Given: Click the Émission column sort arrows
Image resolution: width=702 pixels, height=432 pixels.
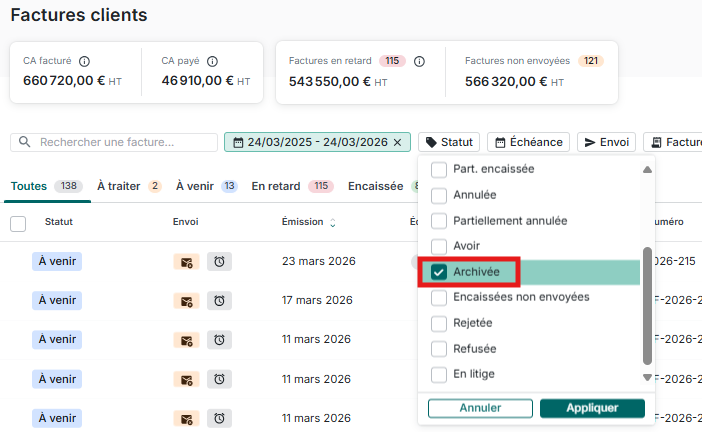Looking at the screenshot, I should click(x=333, y=223).
